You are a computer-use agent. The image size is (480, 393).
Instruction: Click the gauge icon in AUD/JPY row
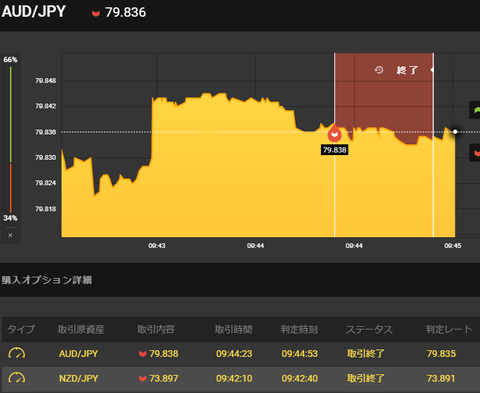pyautogui.click(x=17, y=353)
